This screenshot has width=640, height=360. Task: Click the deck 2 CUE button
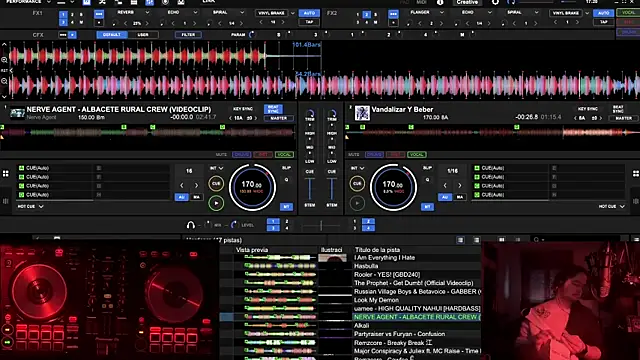pos(357,184)
